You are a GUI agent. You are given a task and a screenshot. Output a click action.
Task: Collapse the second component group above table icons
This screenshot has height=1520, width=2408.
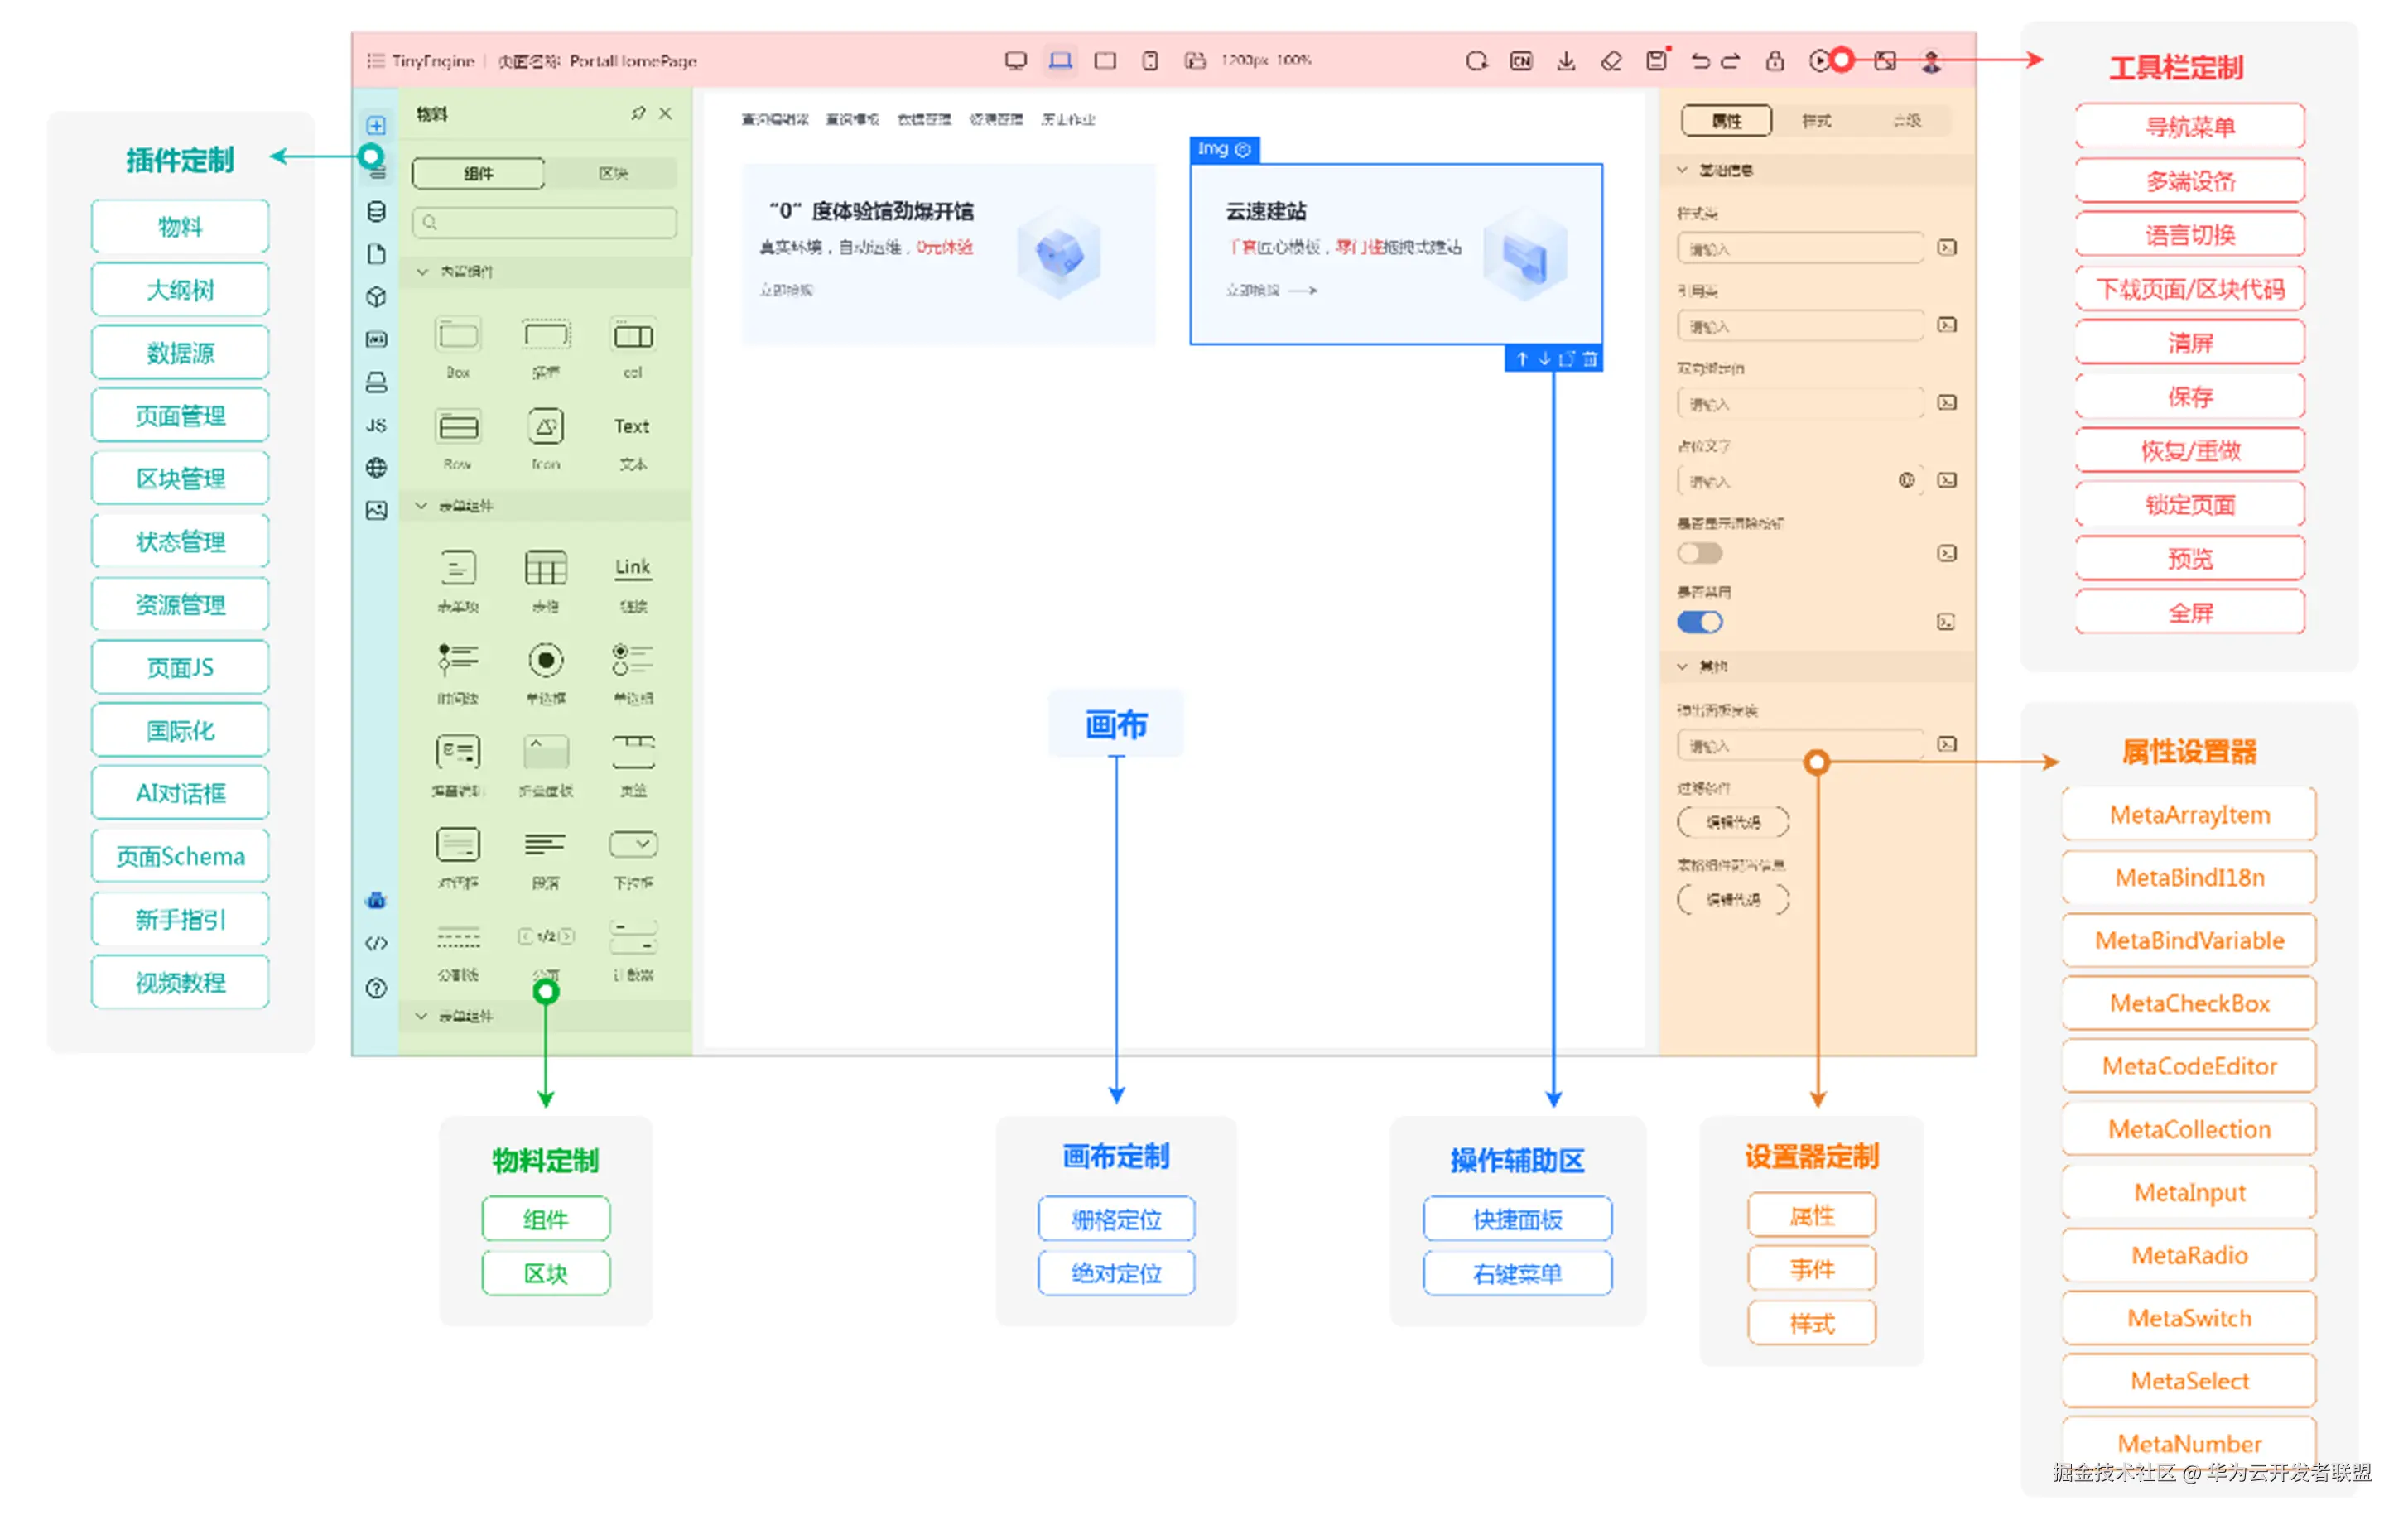point(422,506)
